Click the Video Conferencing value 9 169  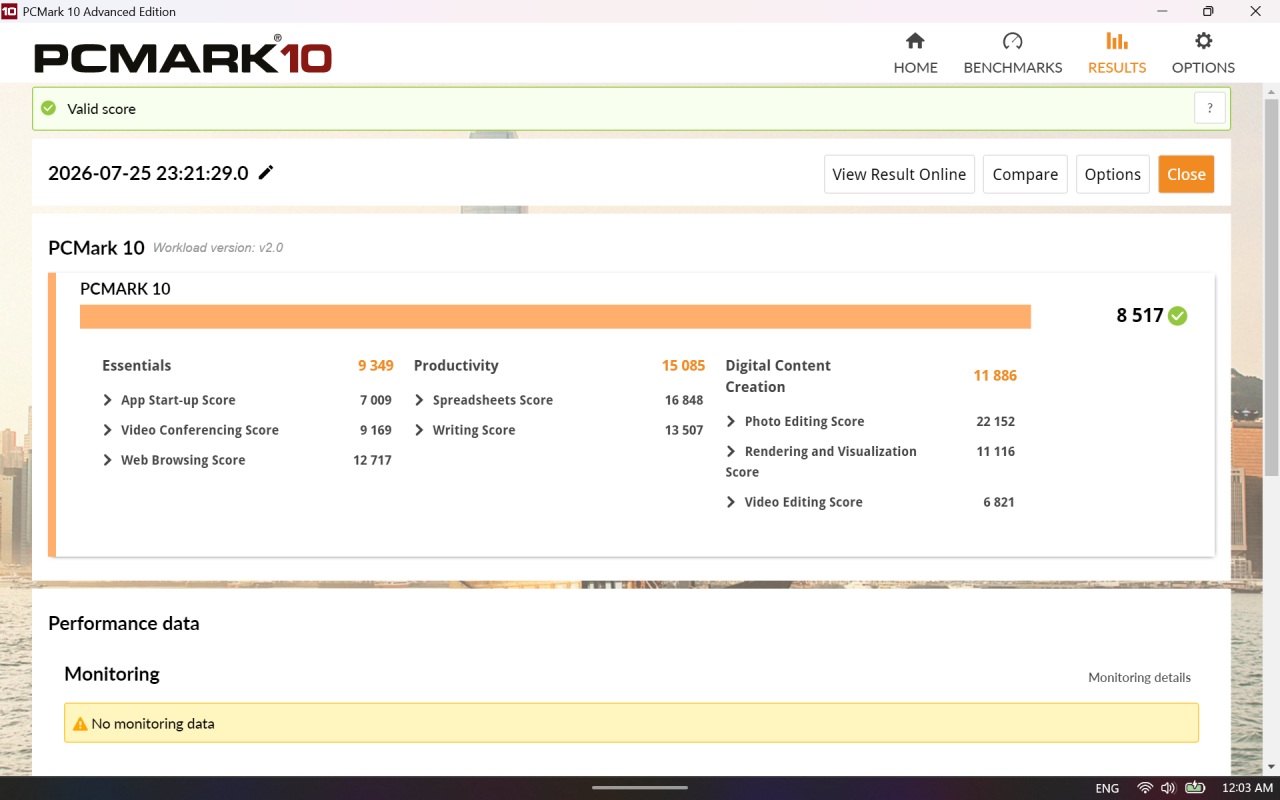376,430
